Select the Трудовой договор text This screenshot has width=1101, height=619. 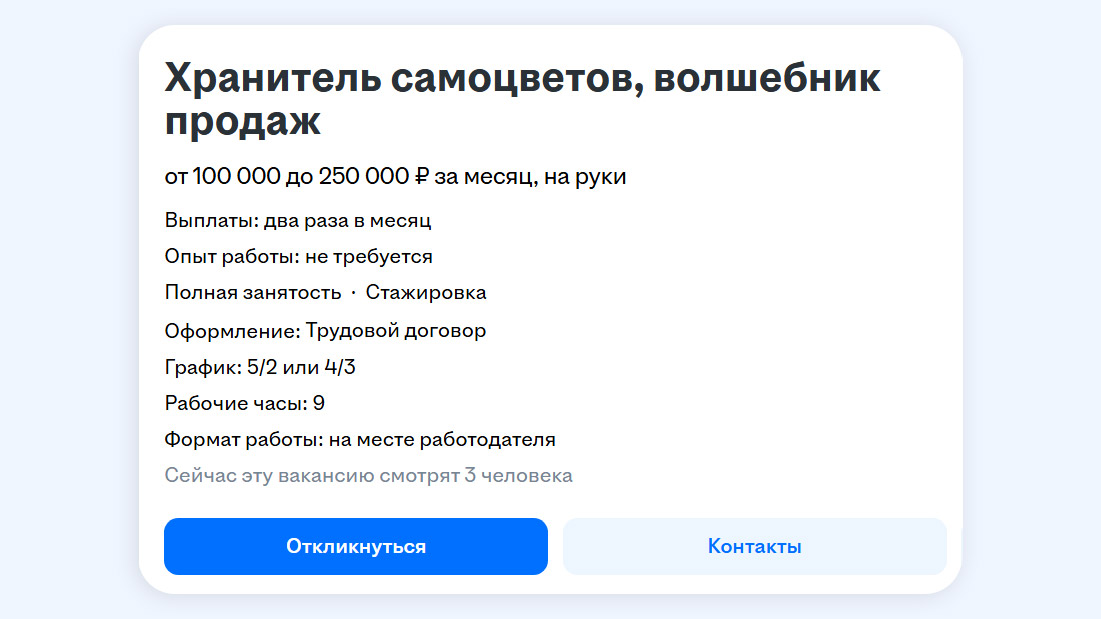[396, 330]
